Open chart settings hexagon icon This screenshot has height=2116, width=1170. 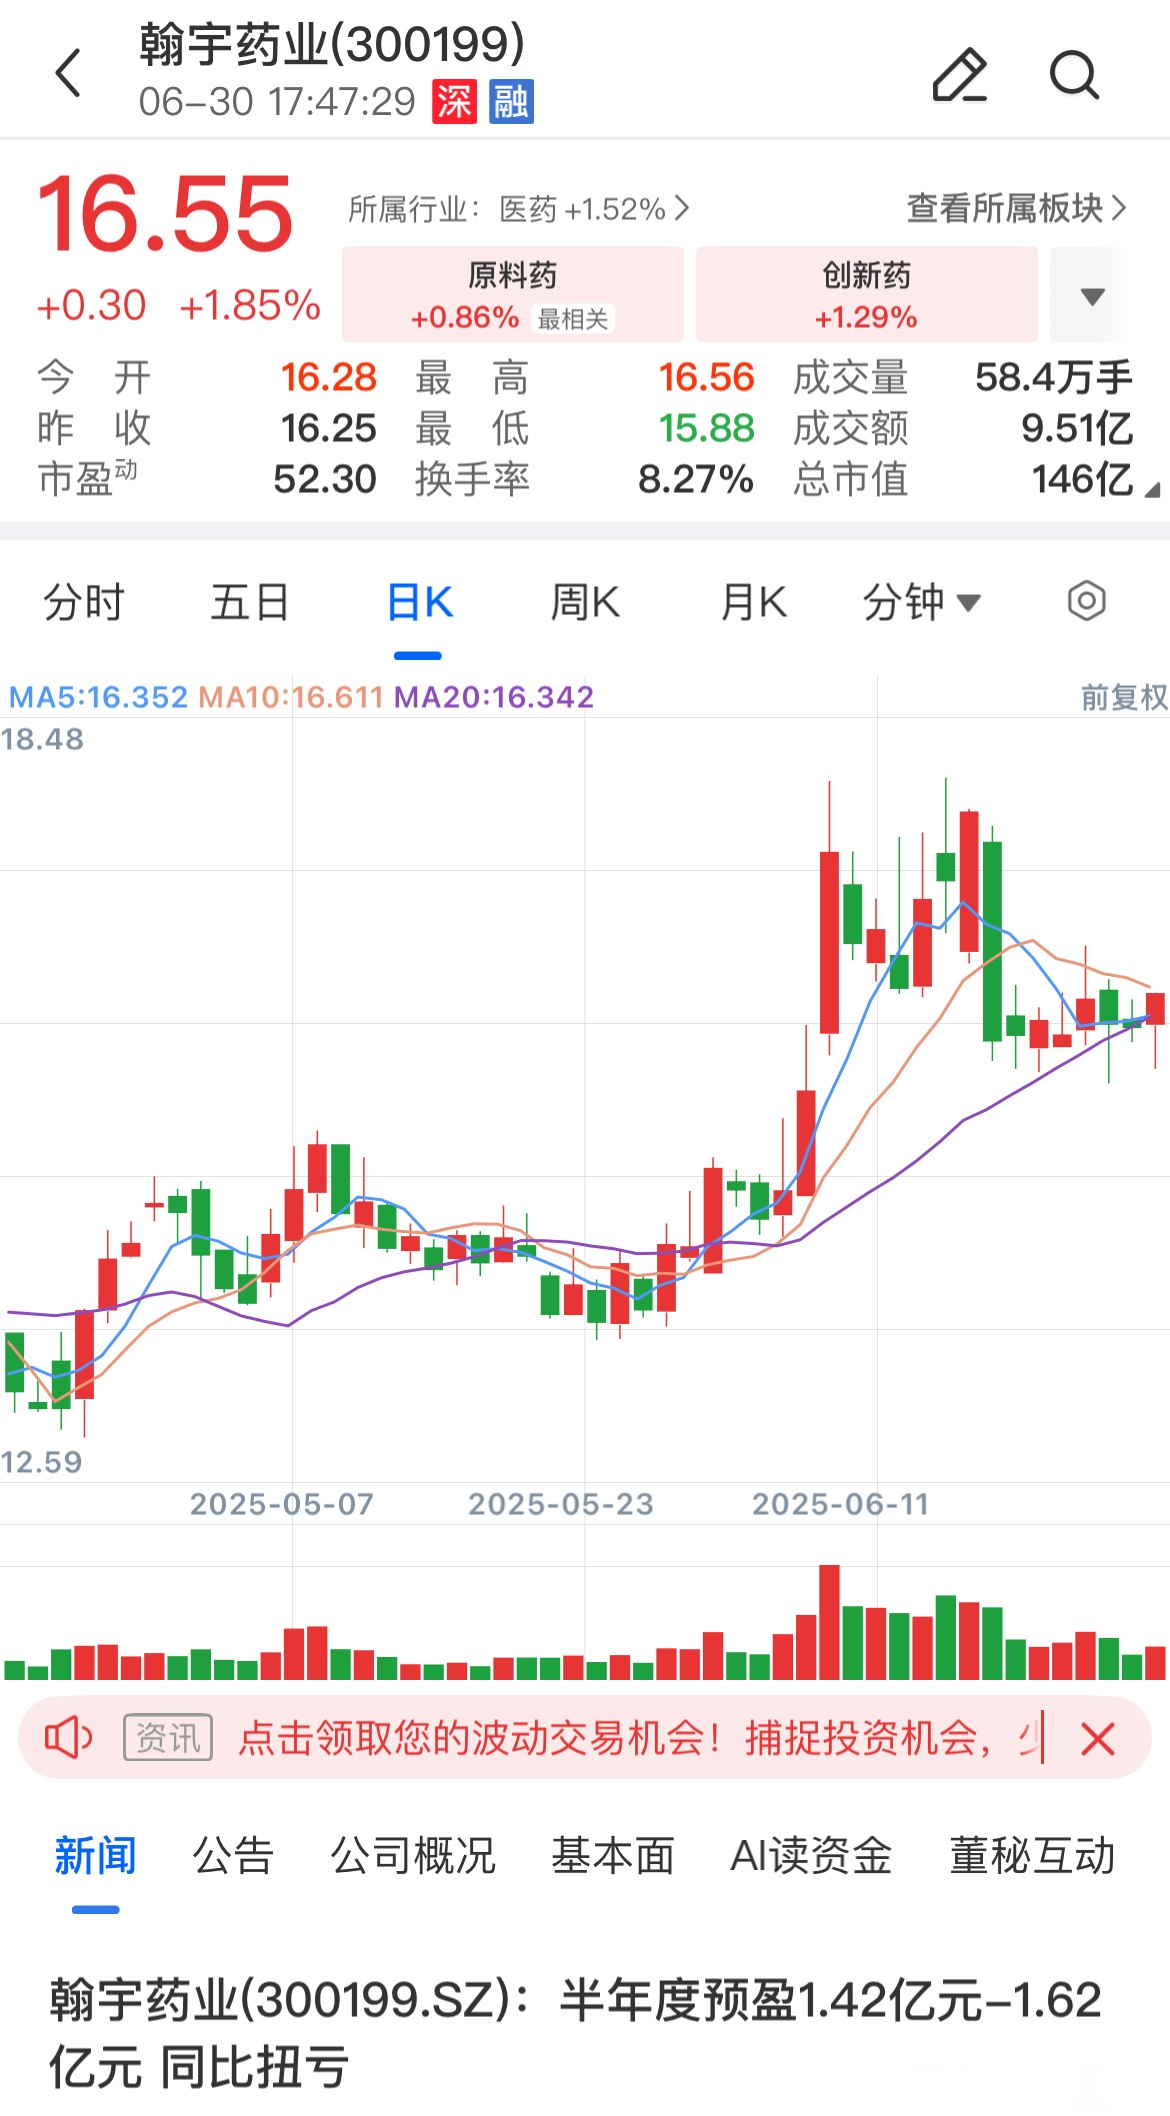(1086, 601)
